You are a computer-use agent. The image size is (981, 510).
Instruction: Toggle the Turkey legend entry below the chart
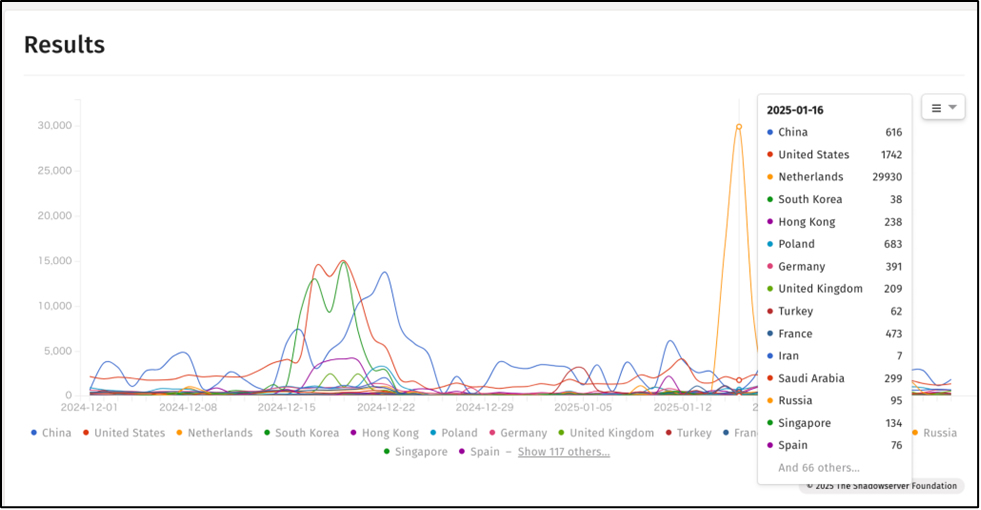click(x=693, y=433)
